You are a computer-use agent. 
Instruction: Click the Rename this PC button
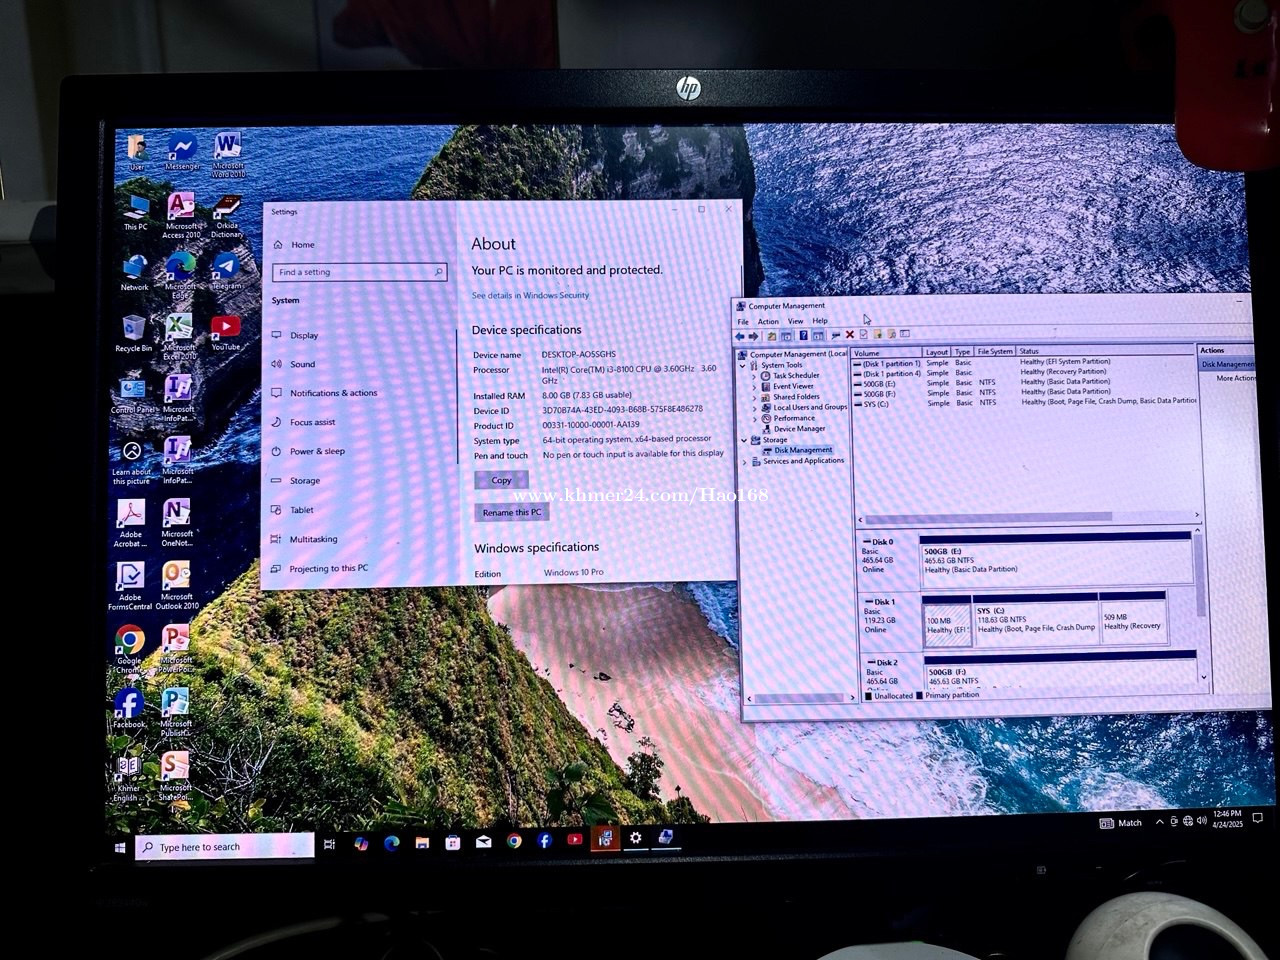click(511, 512)
